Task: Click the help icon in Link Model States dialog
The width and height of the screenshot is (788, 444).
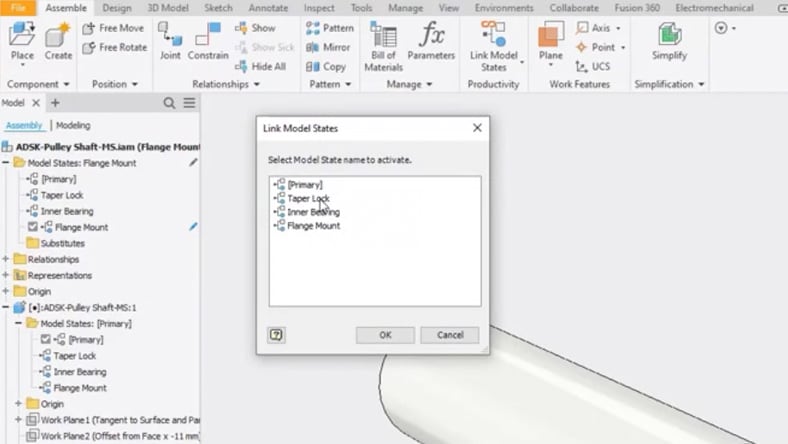Action: 276,335
